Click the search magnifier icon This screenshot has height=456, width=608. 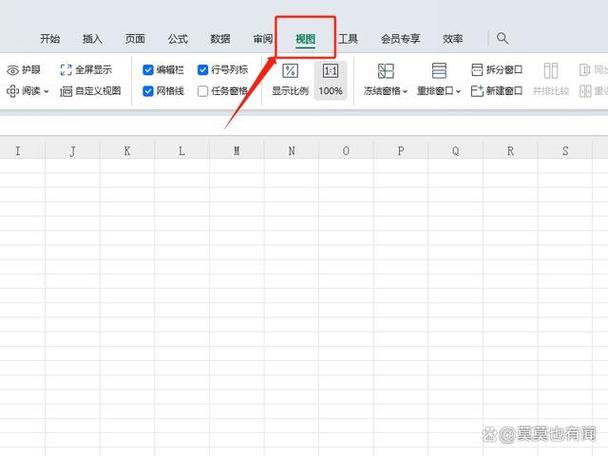coord(503,38)
